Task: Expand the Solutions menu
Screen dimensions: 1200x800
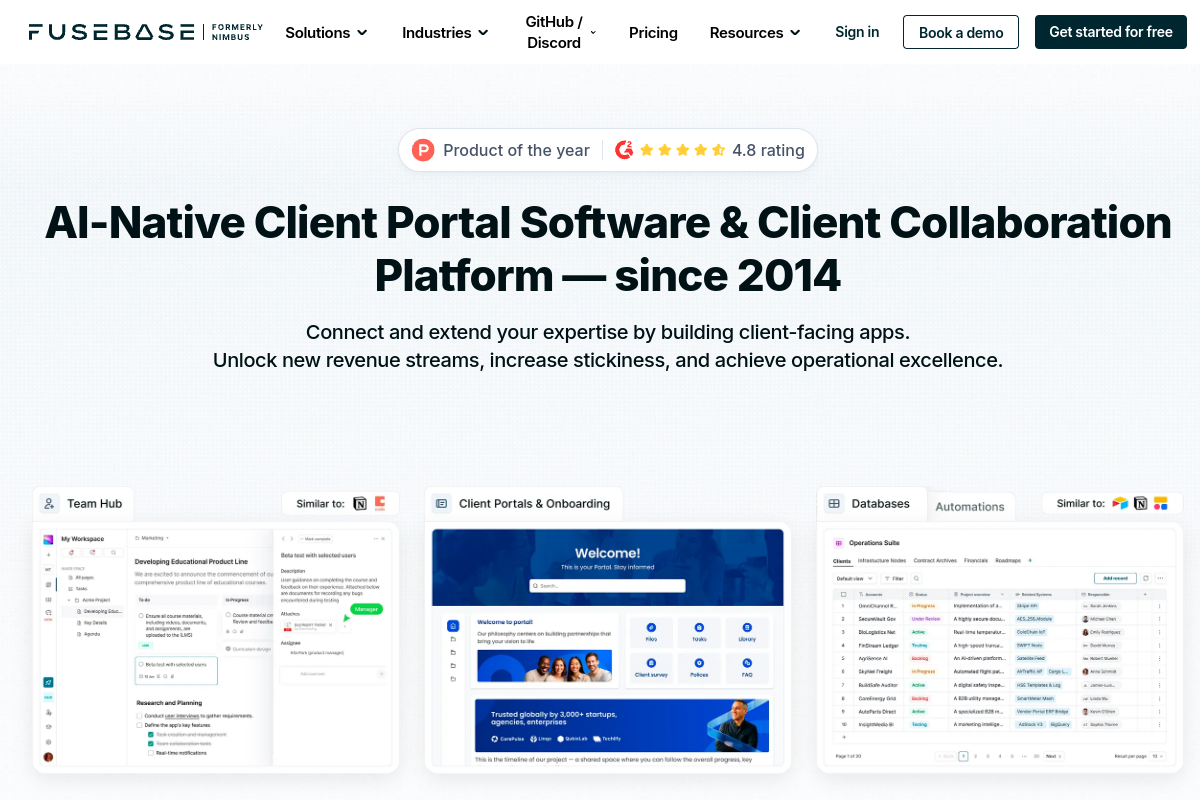Action: (x=327, y=32)
